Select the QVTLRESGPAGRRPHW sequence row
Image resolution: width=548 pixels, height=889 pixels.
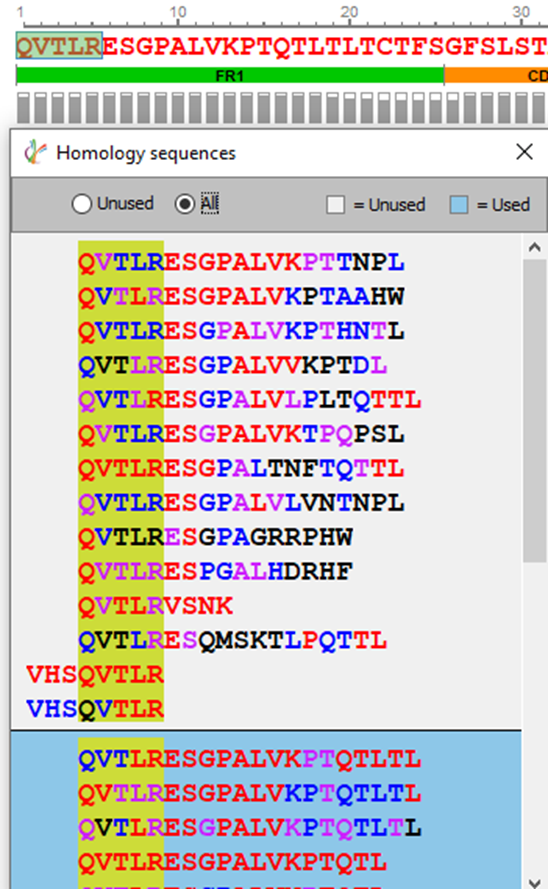click(216, 537)
